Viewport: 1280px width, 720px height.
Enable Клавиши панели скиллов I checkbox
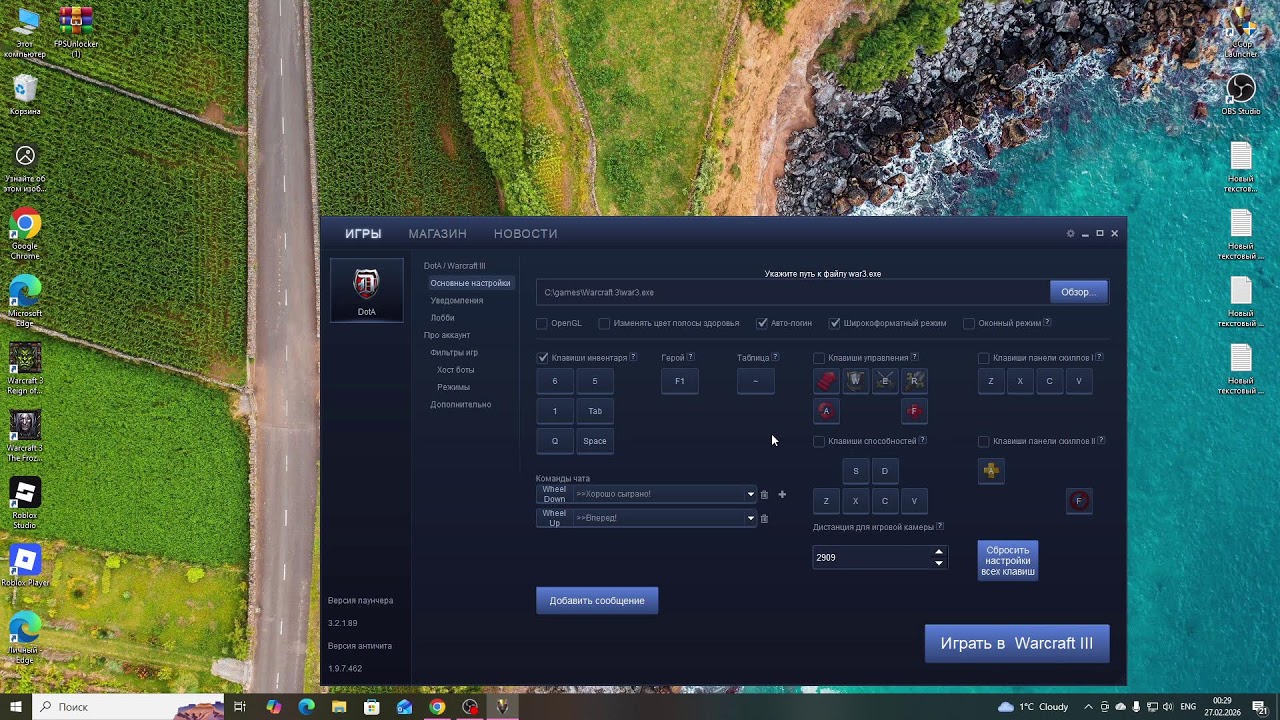tap(984, 358)
